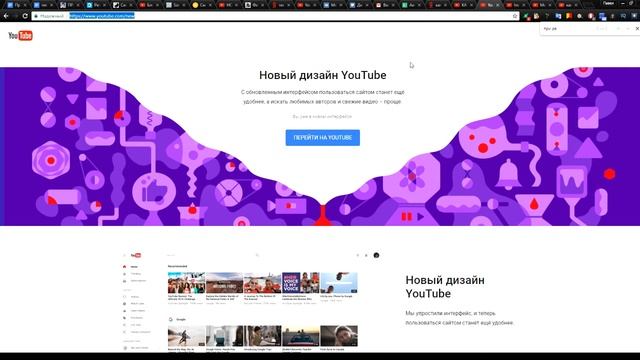Go back with the browser back arrow

pyautogui.click(x=6, y=16)
